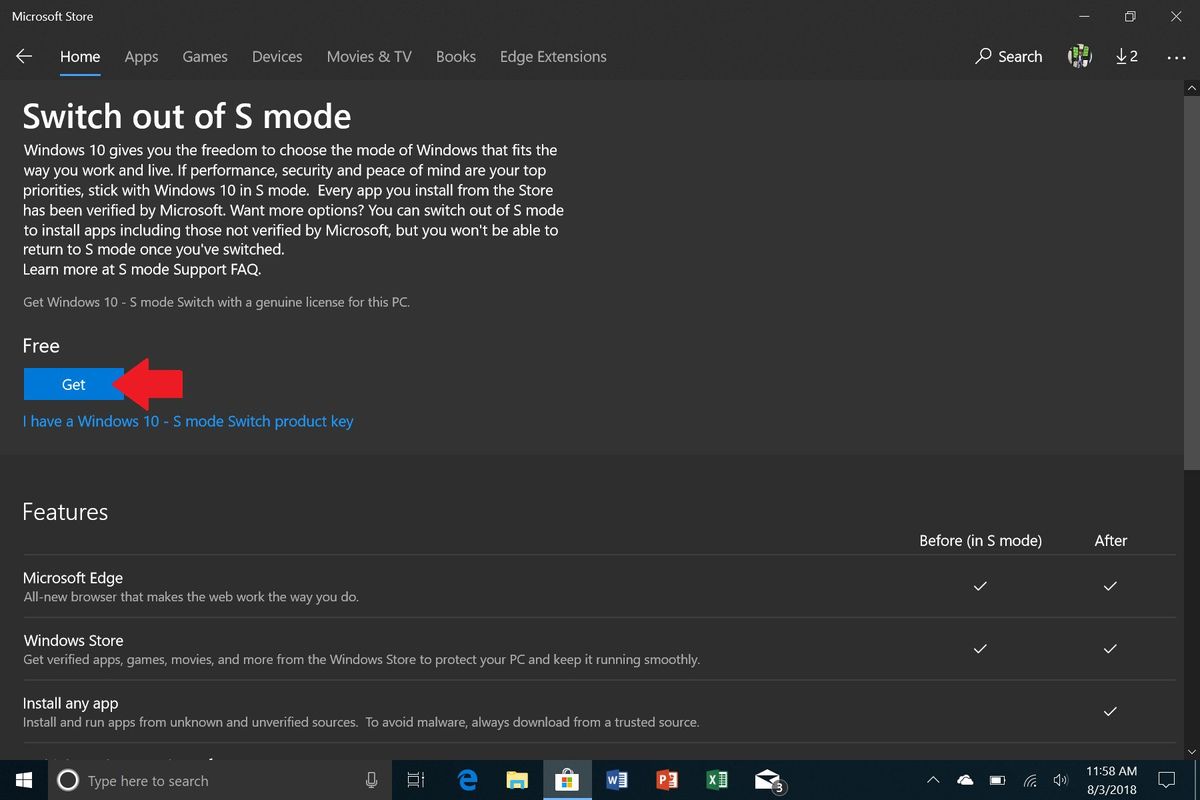Open the See more ellipsis menu
Viewport: 1200px width, 800px height.
point(1177,57)
